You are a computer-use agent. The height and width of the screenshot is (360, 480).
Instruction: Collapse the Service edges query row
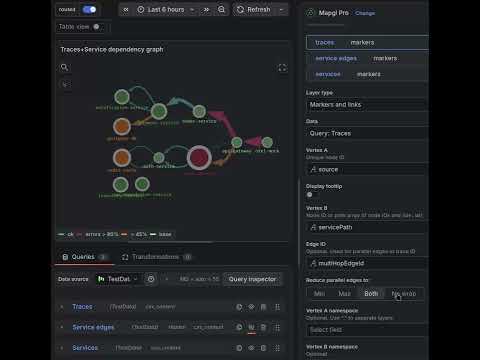pos(62,327)
